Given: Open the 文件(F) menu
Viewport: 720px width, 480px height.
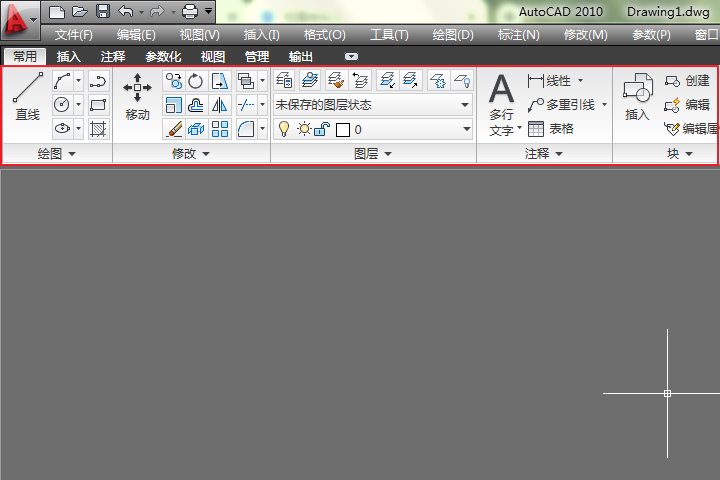Looking at the screenshot, I should click(73, 35).
